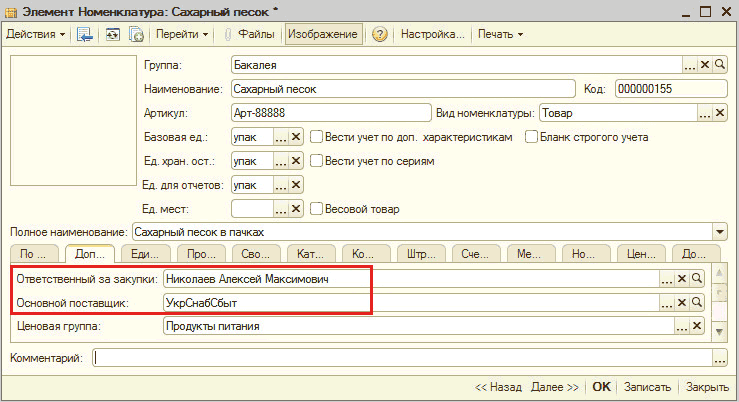Screen dimensions: 739x402
Task: Switch to the Сво... tab
Action: pos(256,254)
